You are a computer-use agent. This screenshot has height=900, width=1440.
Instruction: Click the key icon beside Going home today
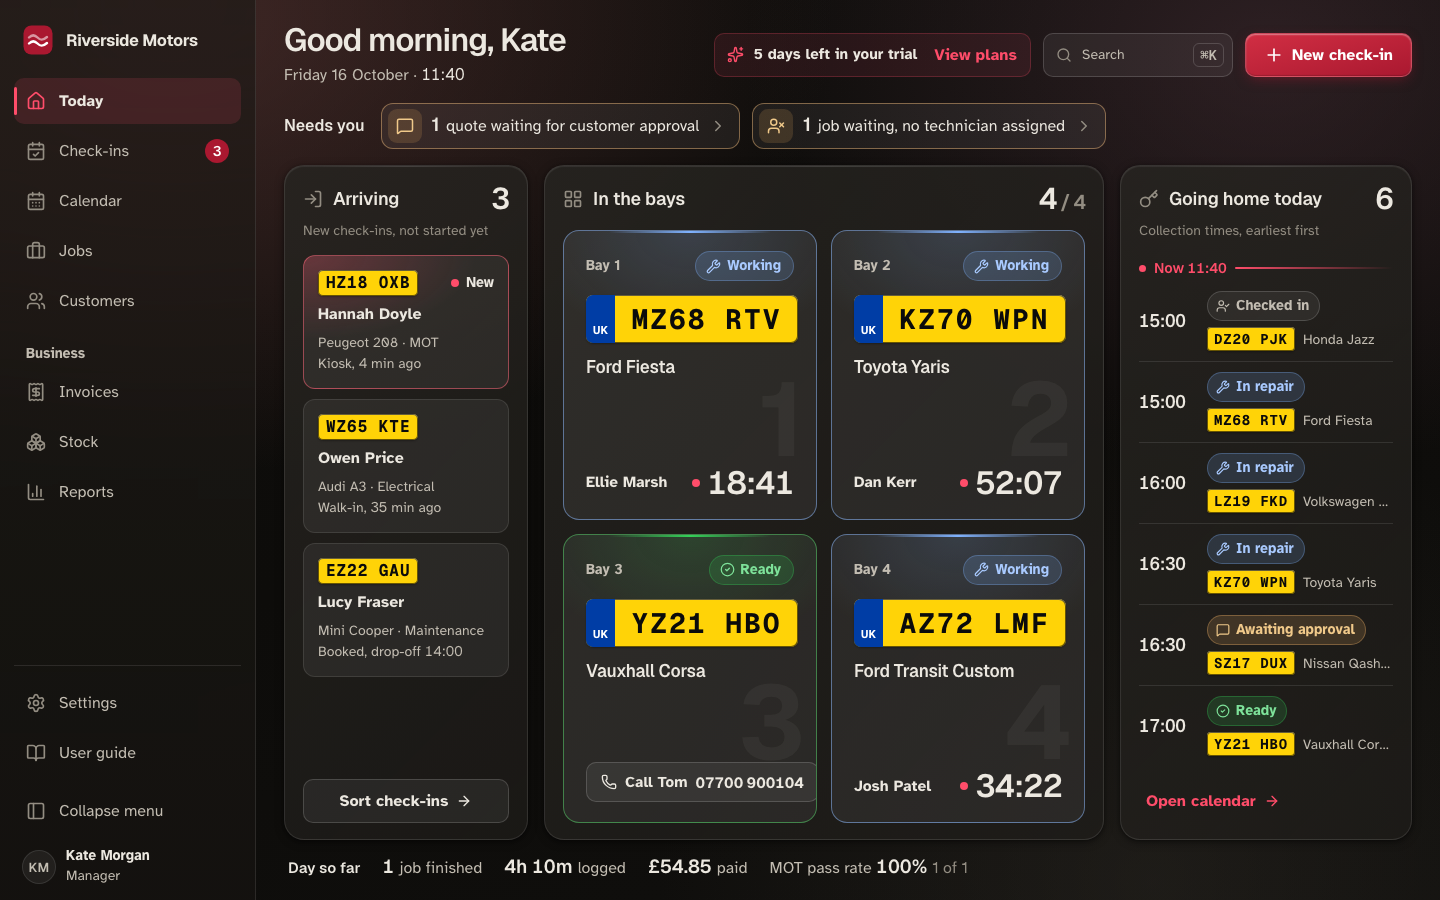(x=1149, y=199)
